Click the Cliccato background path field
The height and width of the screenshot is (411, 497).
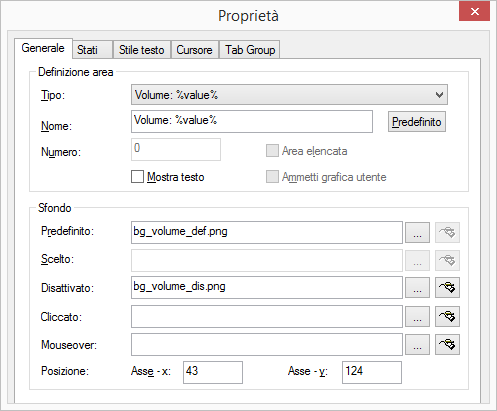[267, 316]
